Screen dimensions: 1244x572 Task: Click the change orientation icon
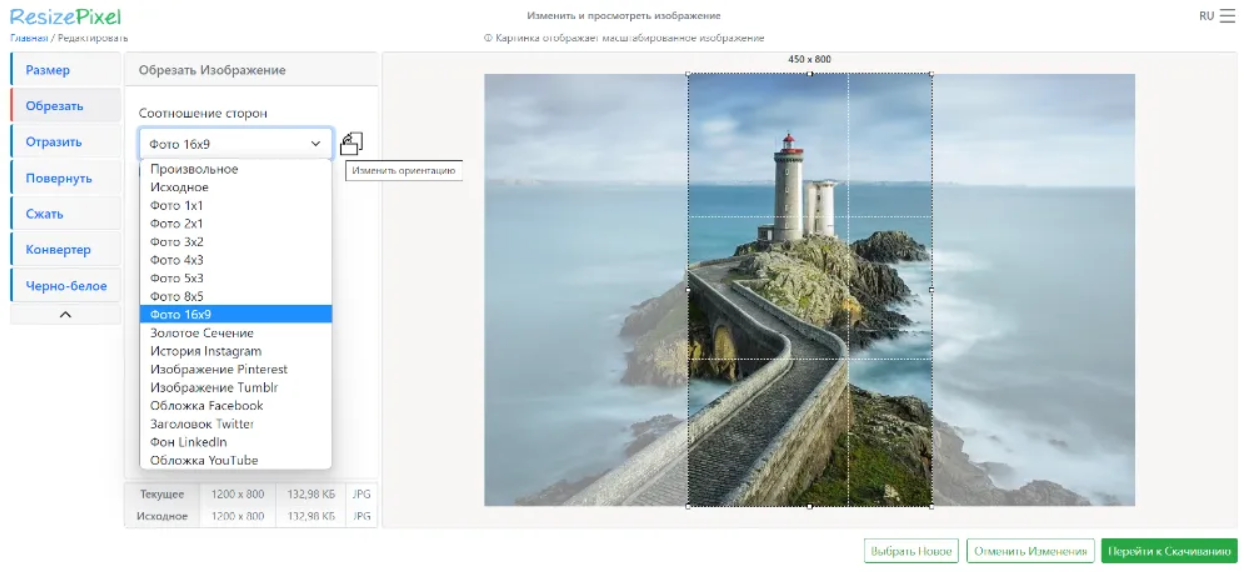point(351,144)
